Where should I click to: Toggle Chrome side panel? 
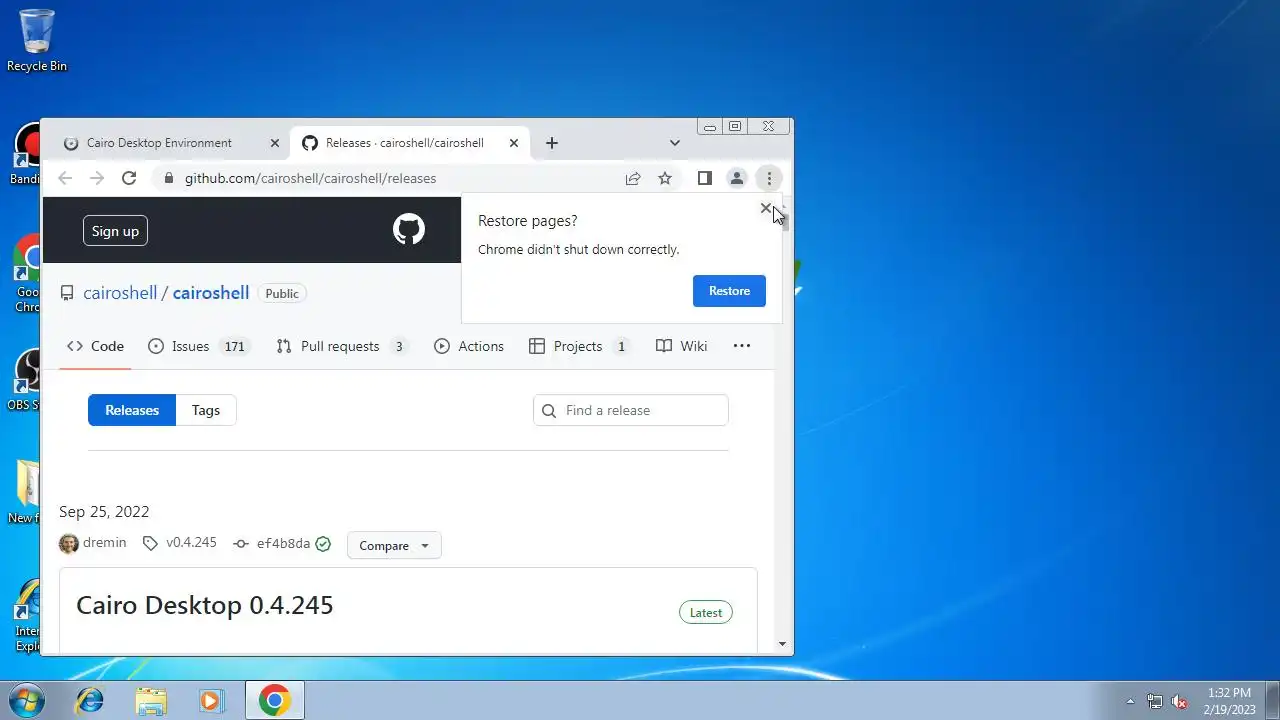pos(705,178)
